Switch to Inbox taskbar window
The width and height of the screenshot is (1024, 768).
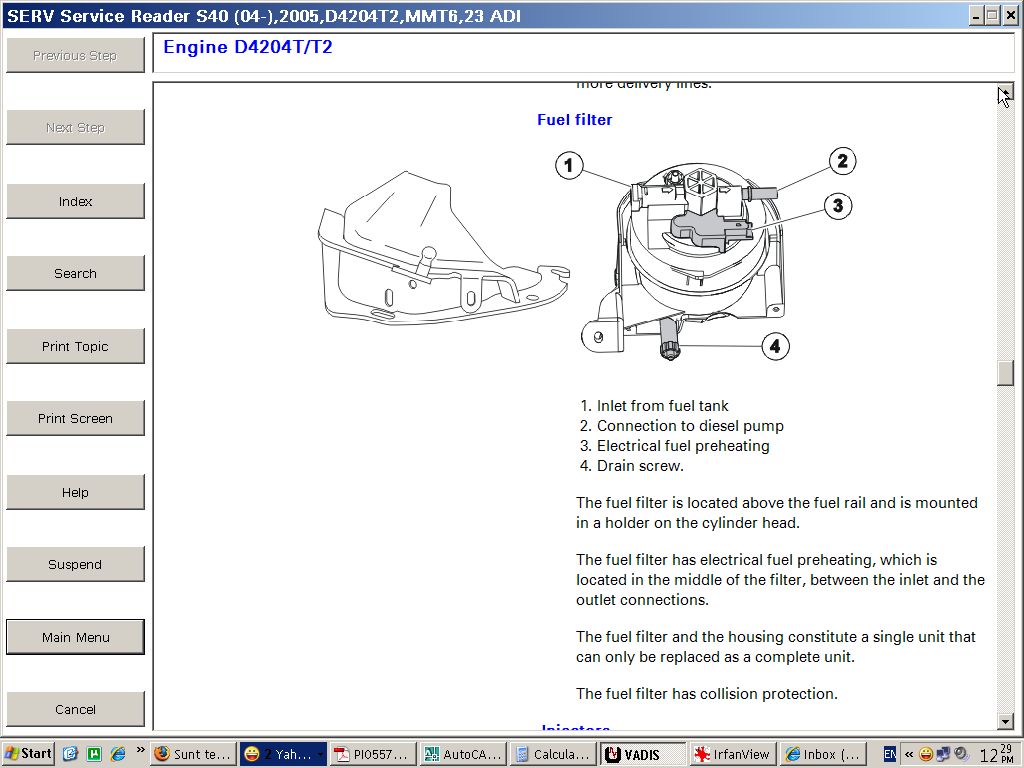823,754
